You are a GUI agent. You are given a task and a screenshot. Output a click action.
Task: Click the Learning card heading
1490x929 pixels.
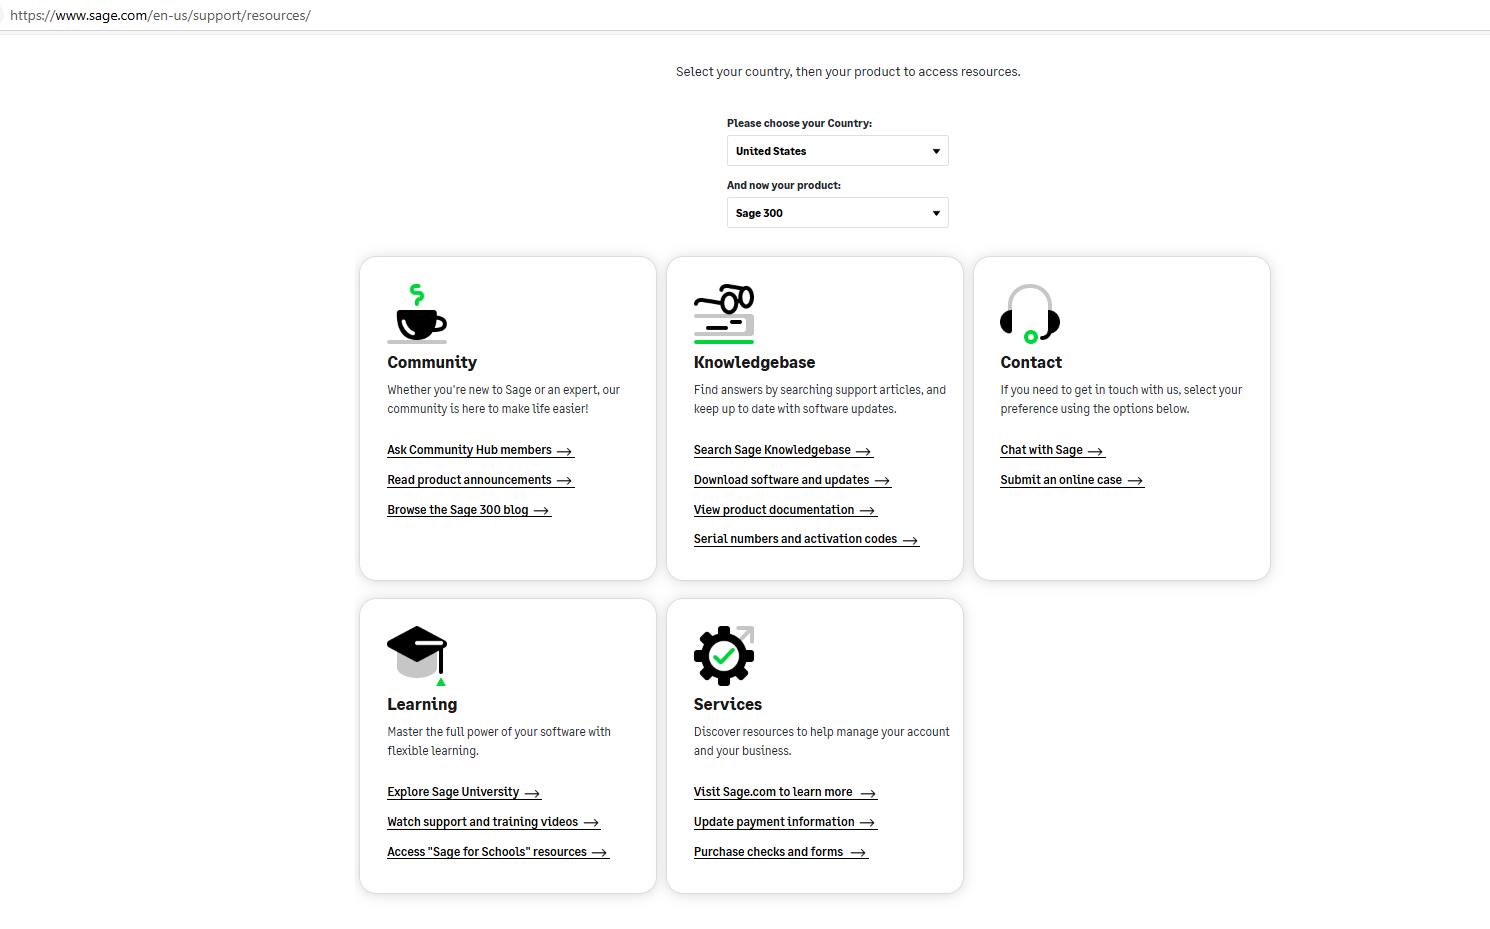point(422,705)
